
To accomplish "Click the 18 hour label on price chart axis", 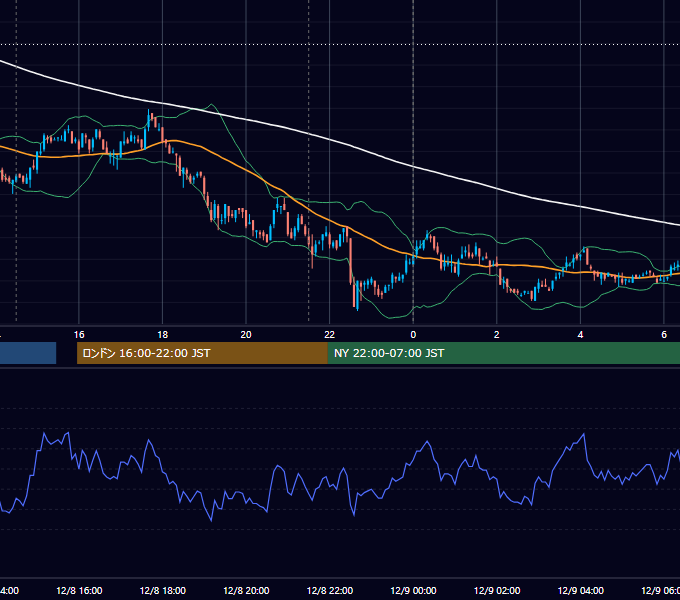I will pos(162,335).
